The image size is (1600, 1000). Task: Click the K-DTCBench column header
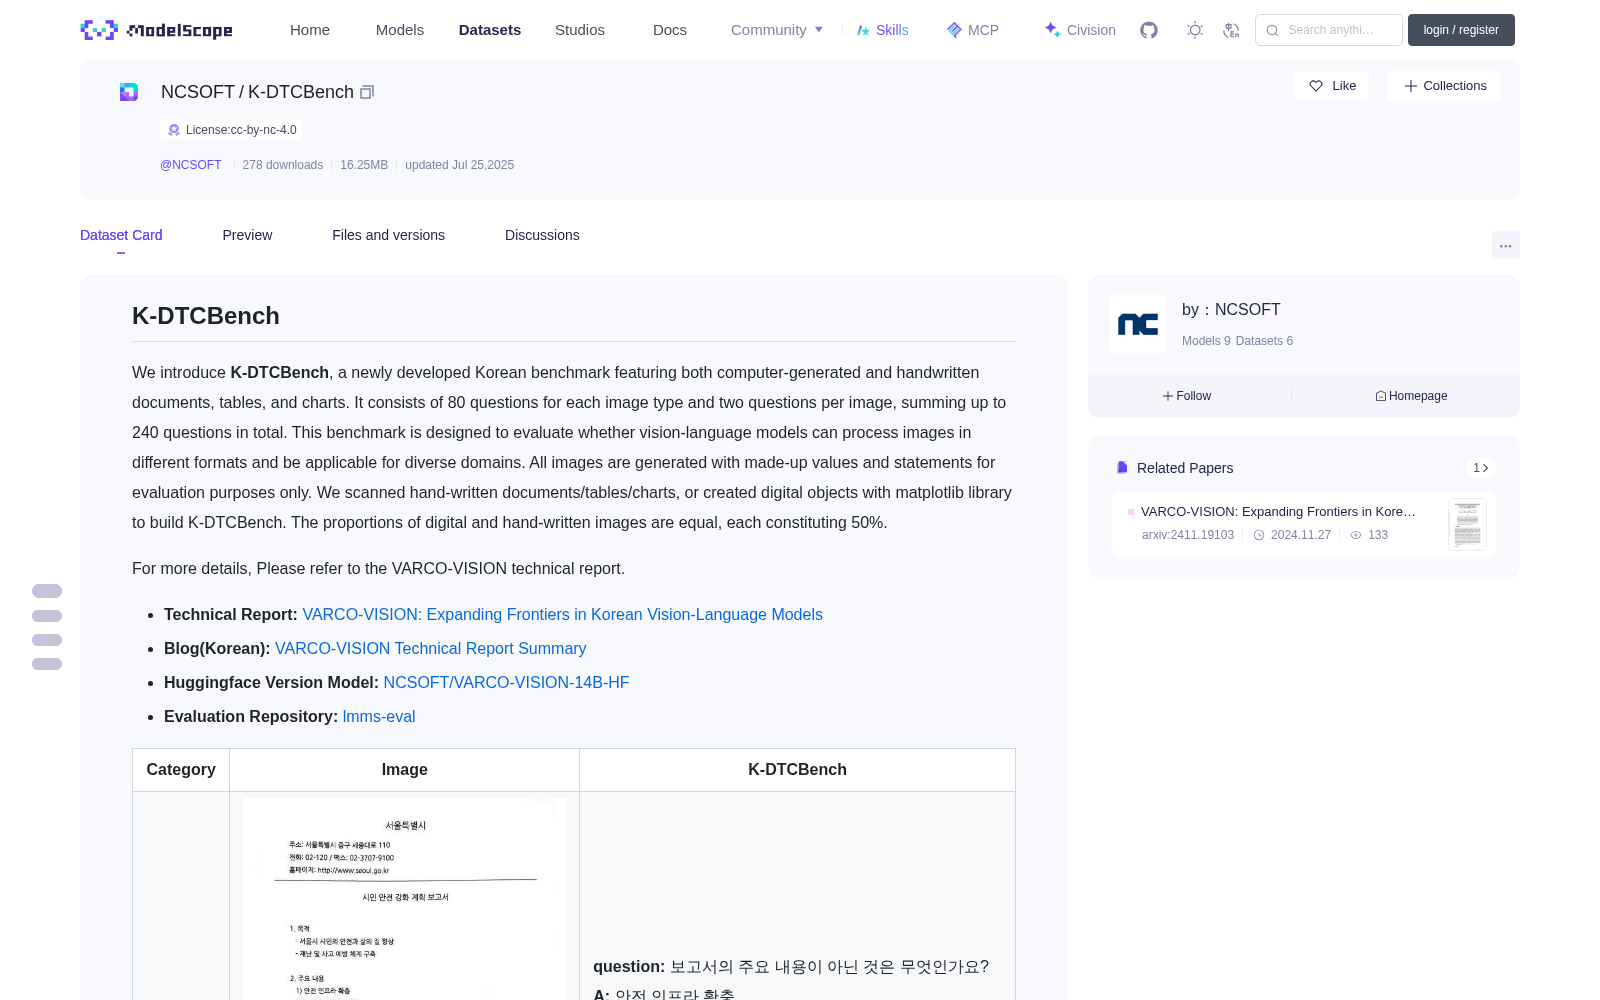[797, 770]
